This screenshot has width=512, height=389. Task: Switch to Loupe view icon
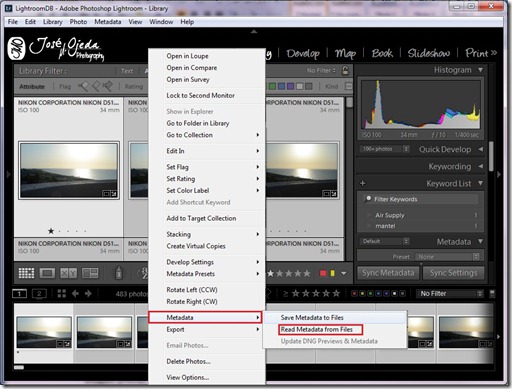point(47,273)
